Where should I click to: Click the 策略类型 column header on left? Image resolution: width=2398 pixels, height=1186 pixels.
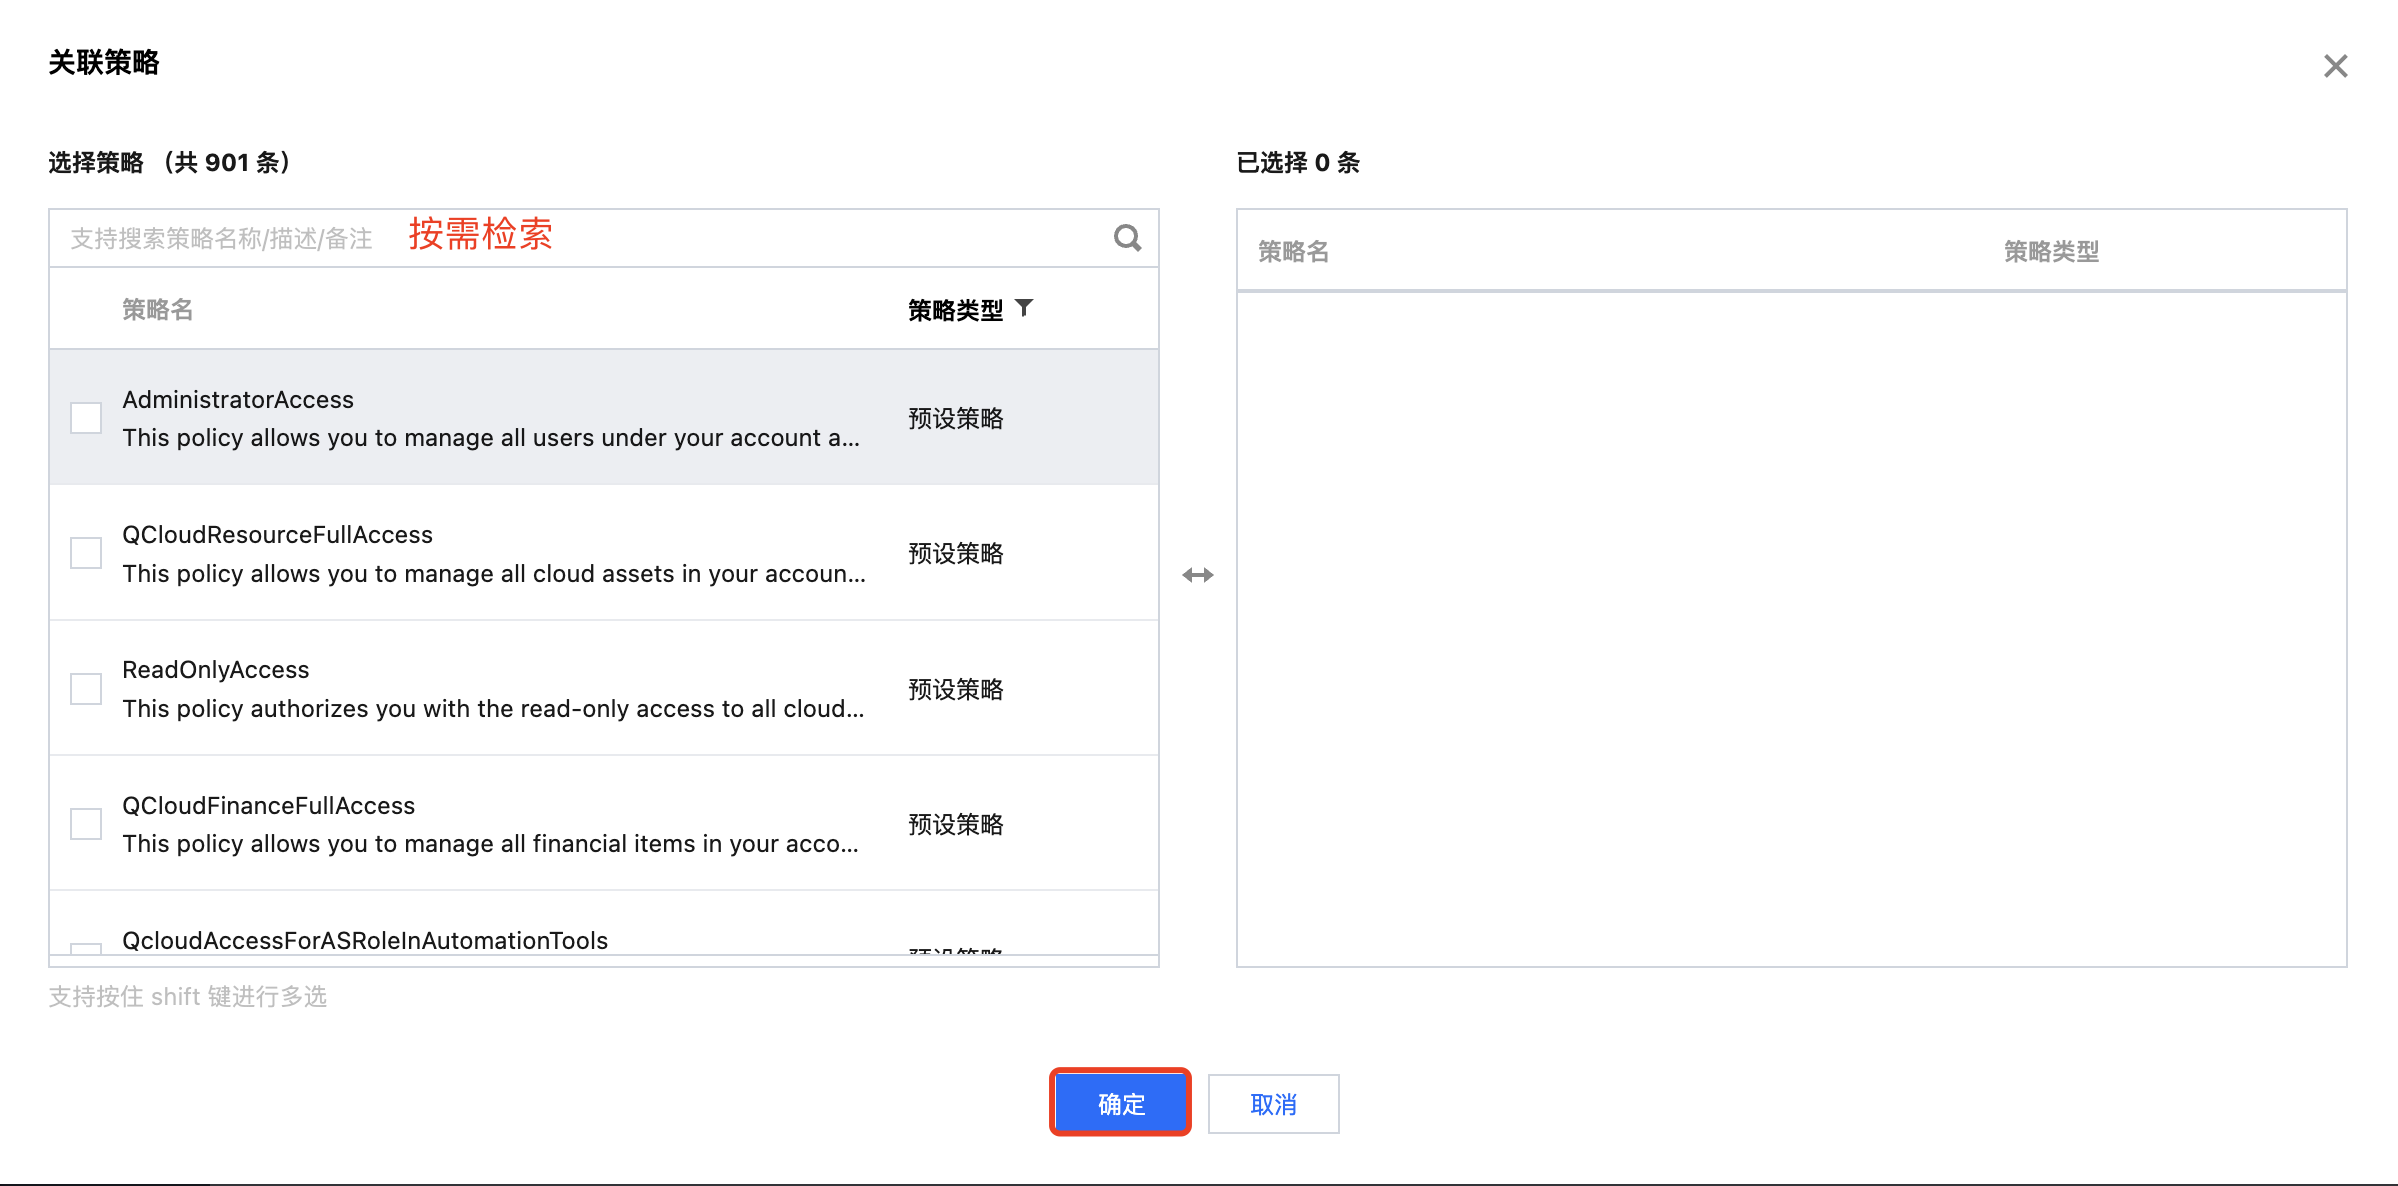click(955, 310)
